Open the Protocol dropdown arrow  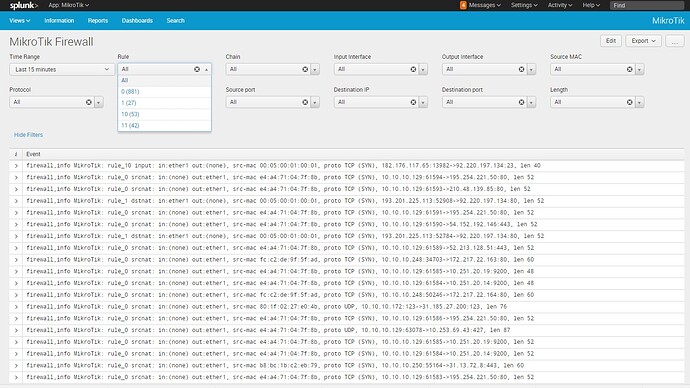pos(99,102)
